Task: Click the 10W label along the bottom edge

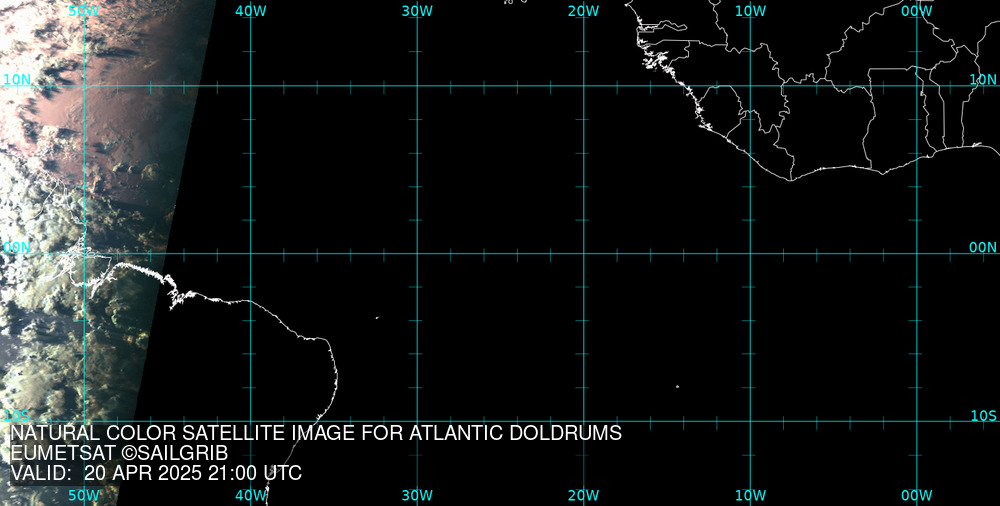Action: 751,495
